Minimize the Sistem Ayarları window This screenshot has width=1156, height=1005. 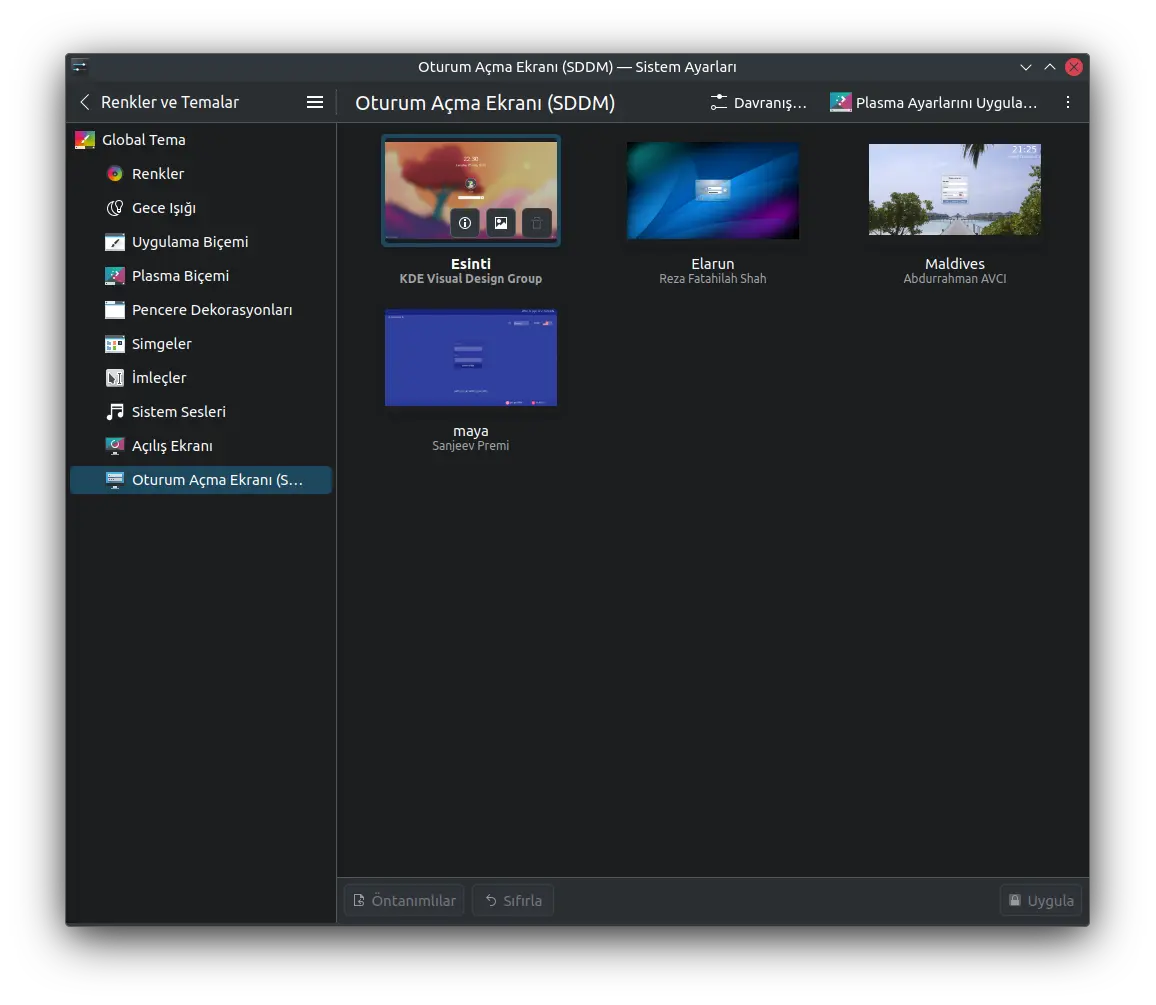pyautogui.click(x=1026, y=67)
